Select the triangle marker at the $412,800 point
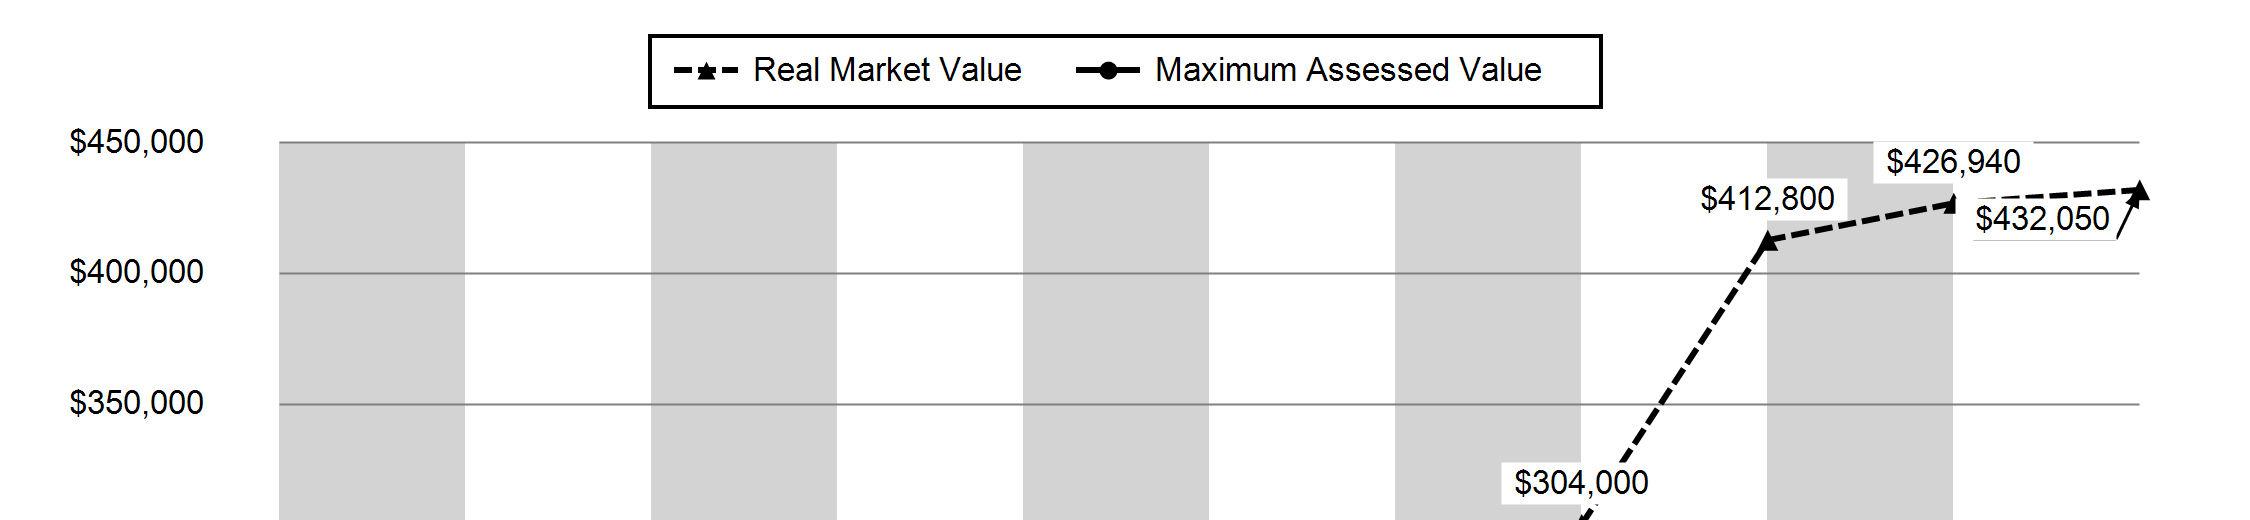2250x520 pixels. coord(1767,240)
